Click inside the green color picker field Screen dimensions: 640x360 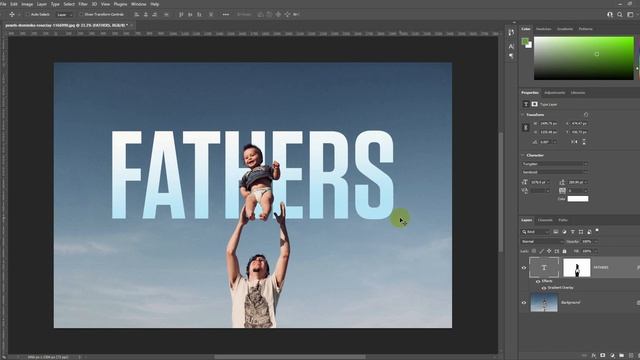click(x=584, y=58)
